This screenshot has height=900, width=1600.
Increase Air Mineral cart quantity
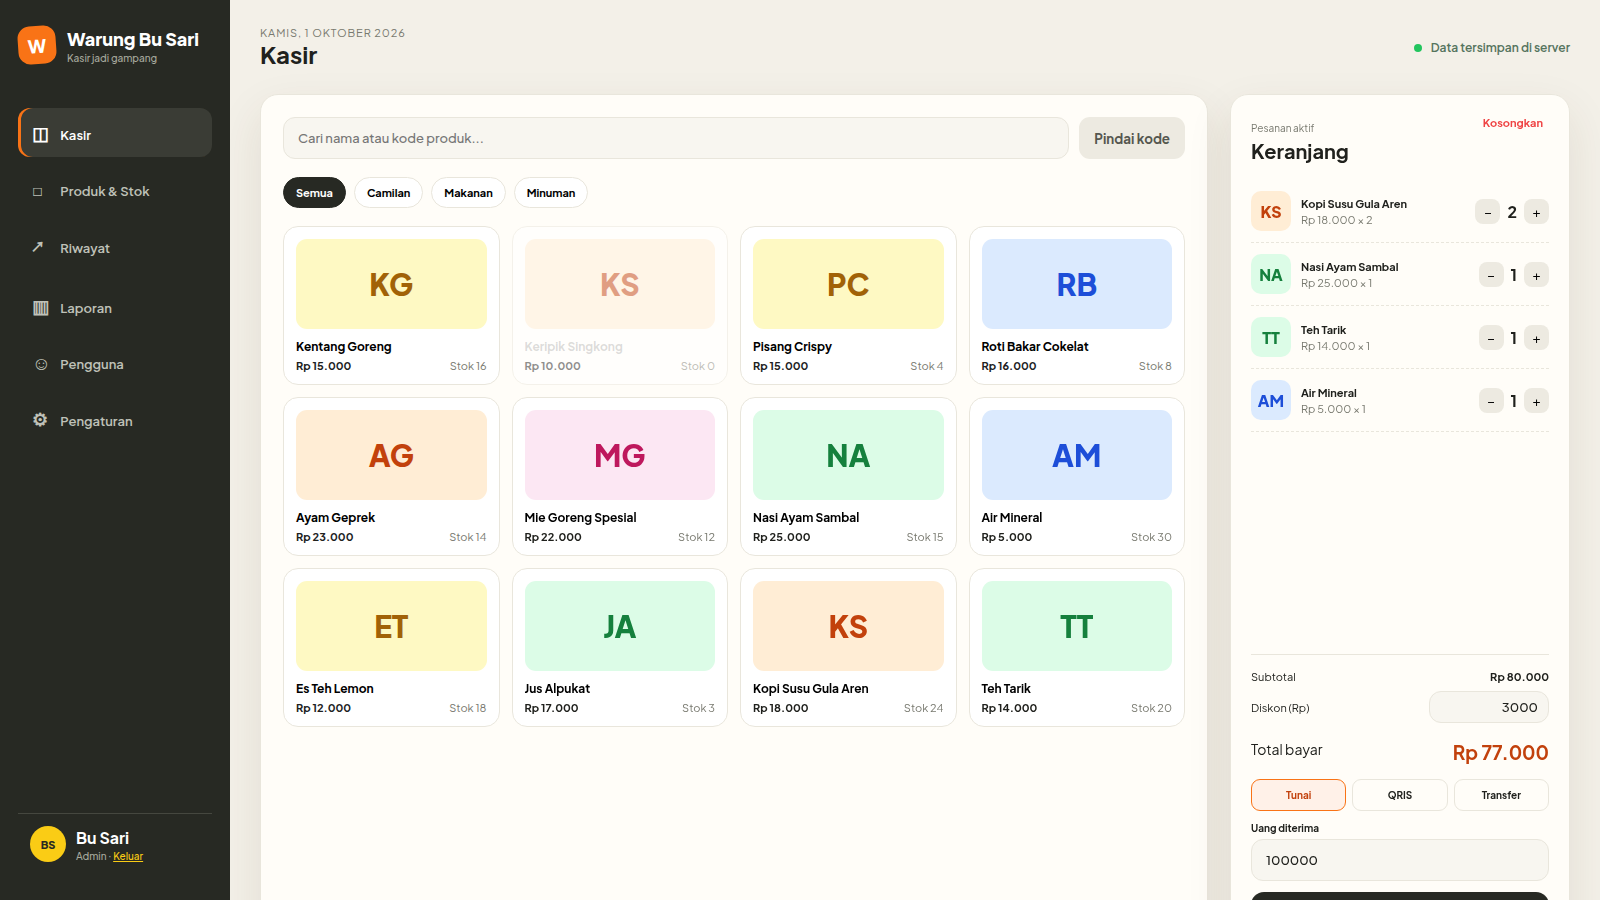(1537, 401)
